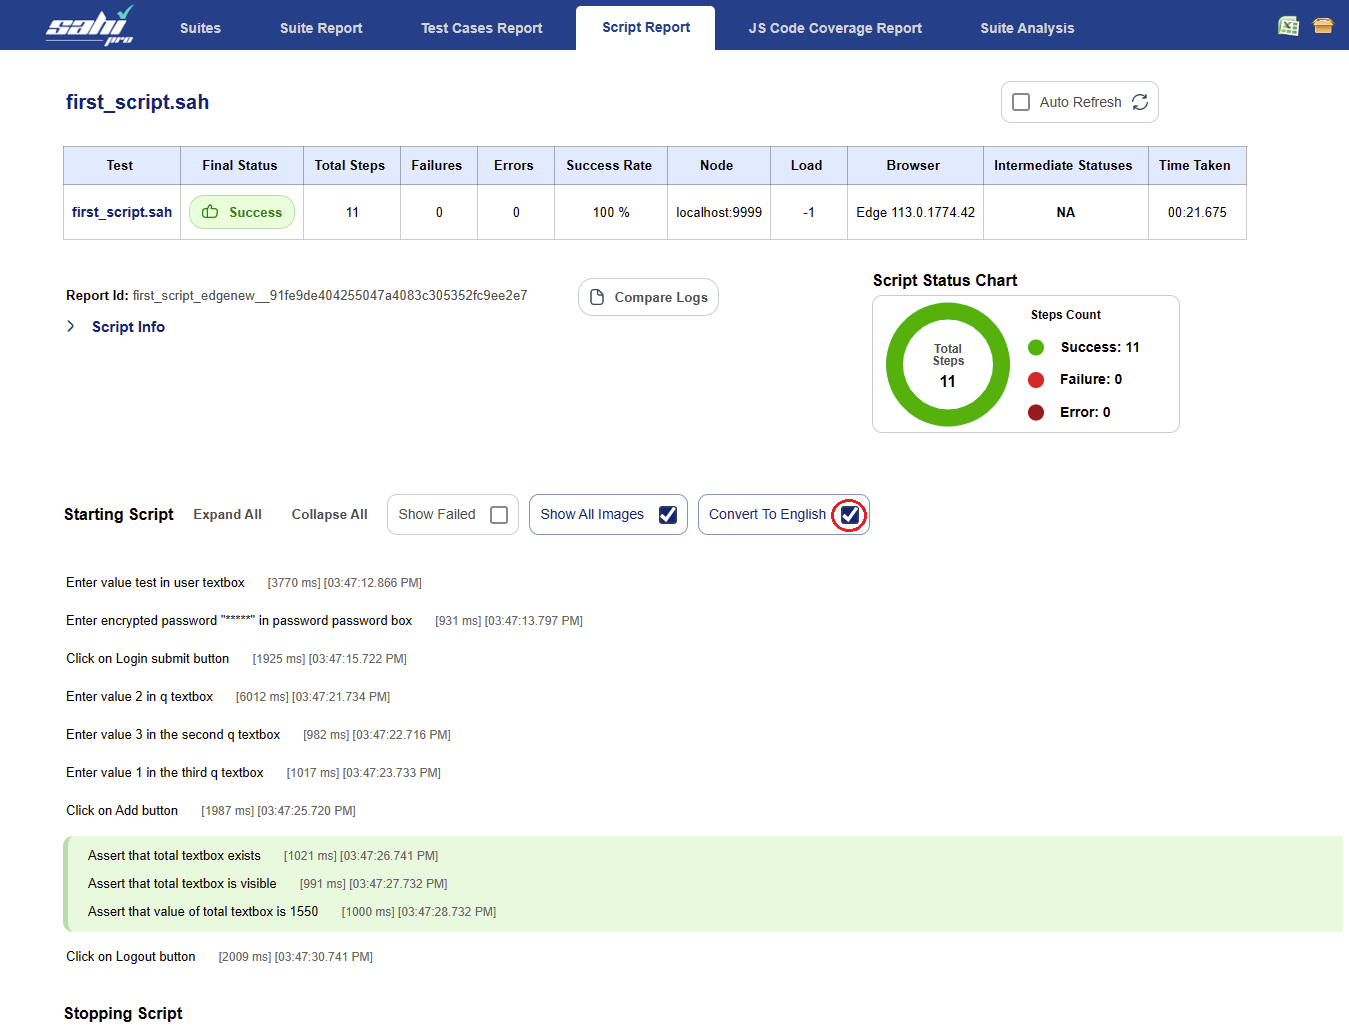
Task: Open the first_script.sah link in table
Action: [x=122, y=212]
